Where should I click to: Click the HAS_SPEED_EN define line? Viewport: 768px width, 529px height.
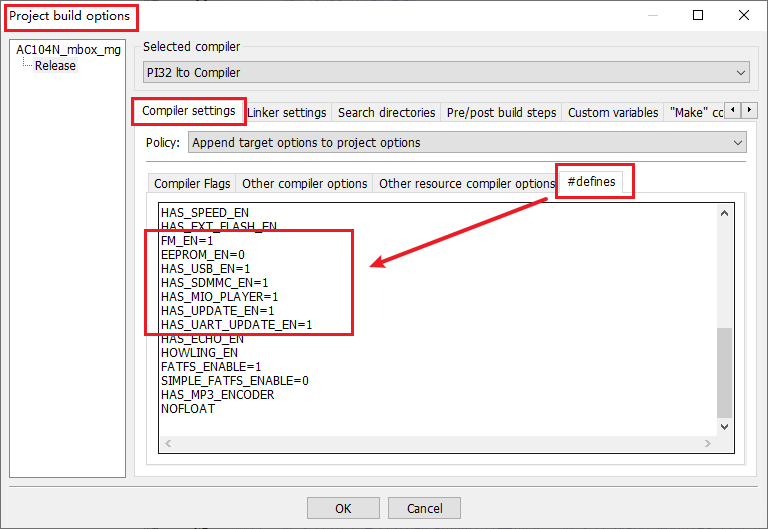(x=205, y=213)
